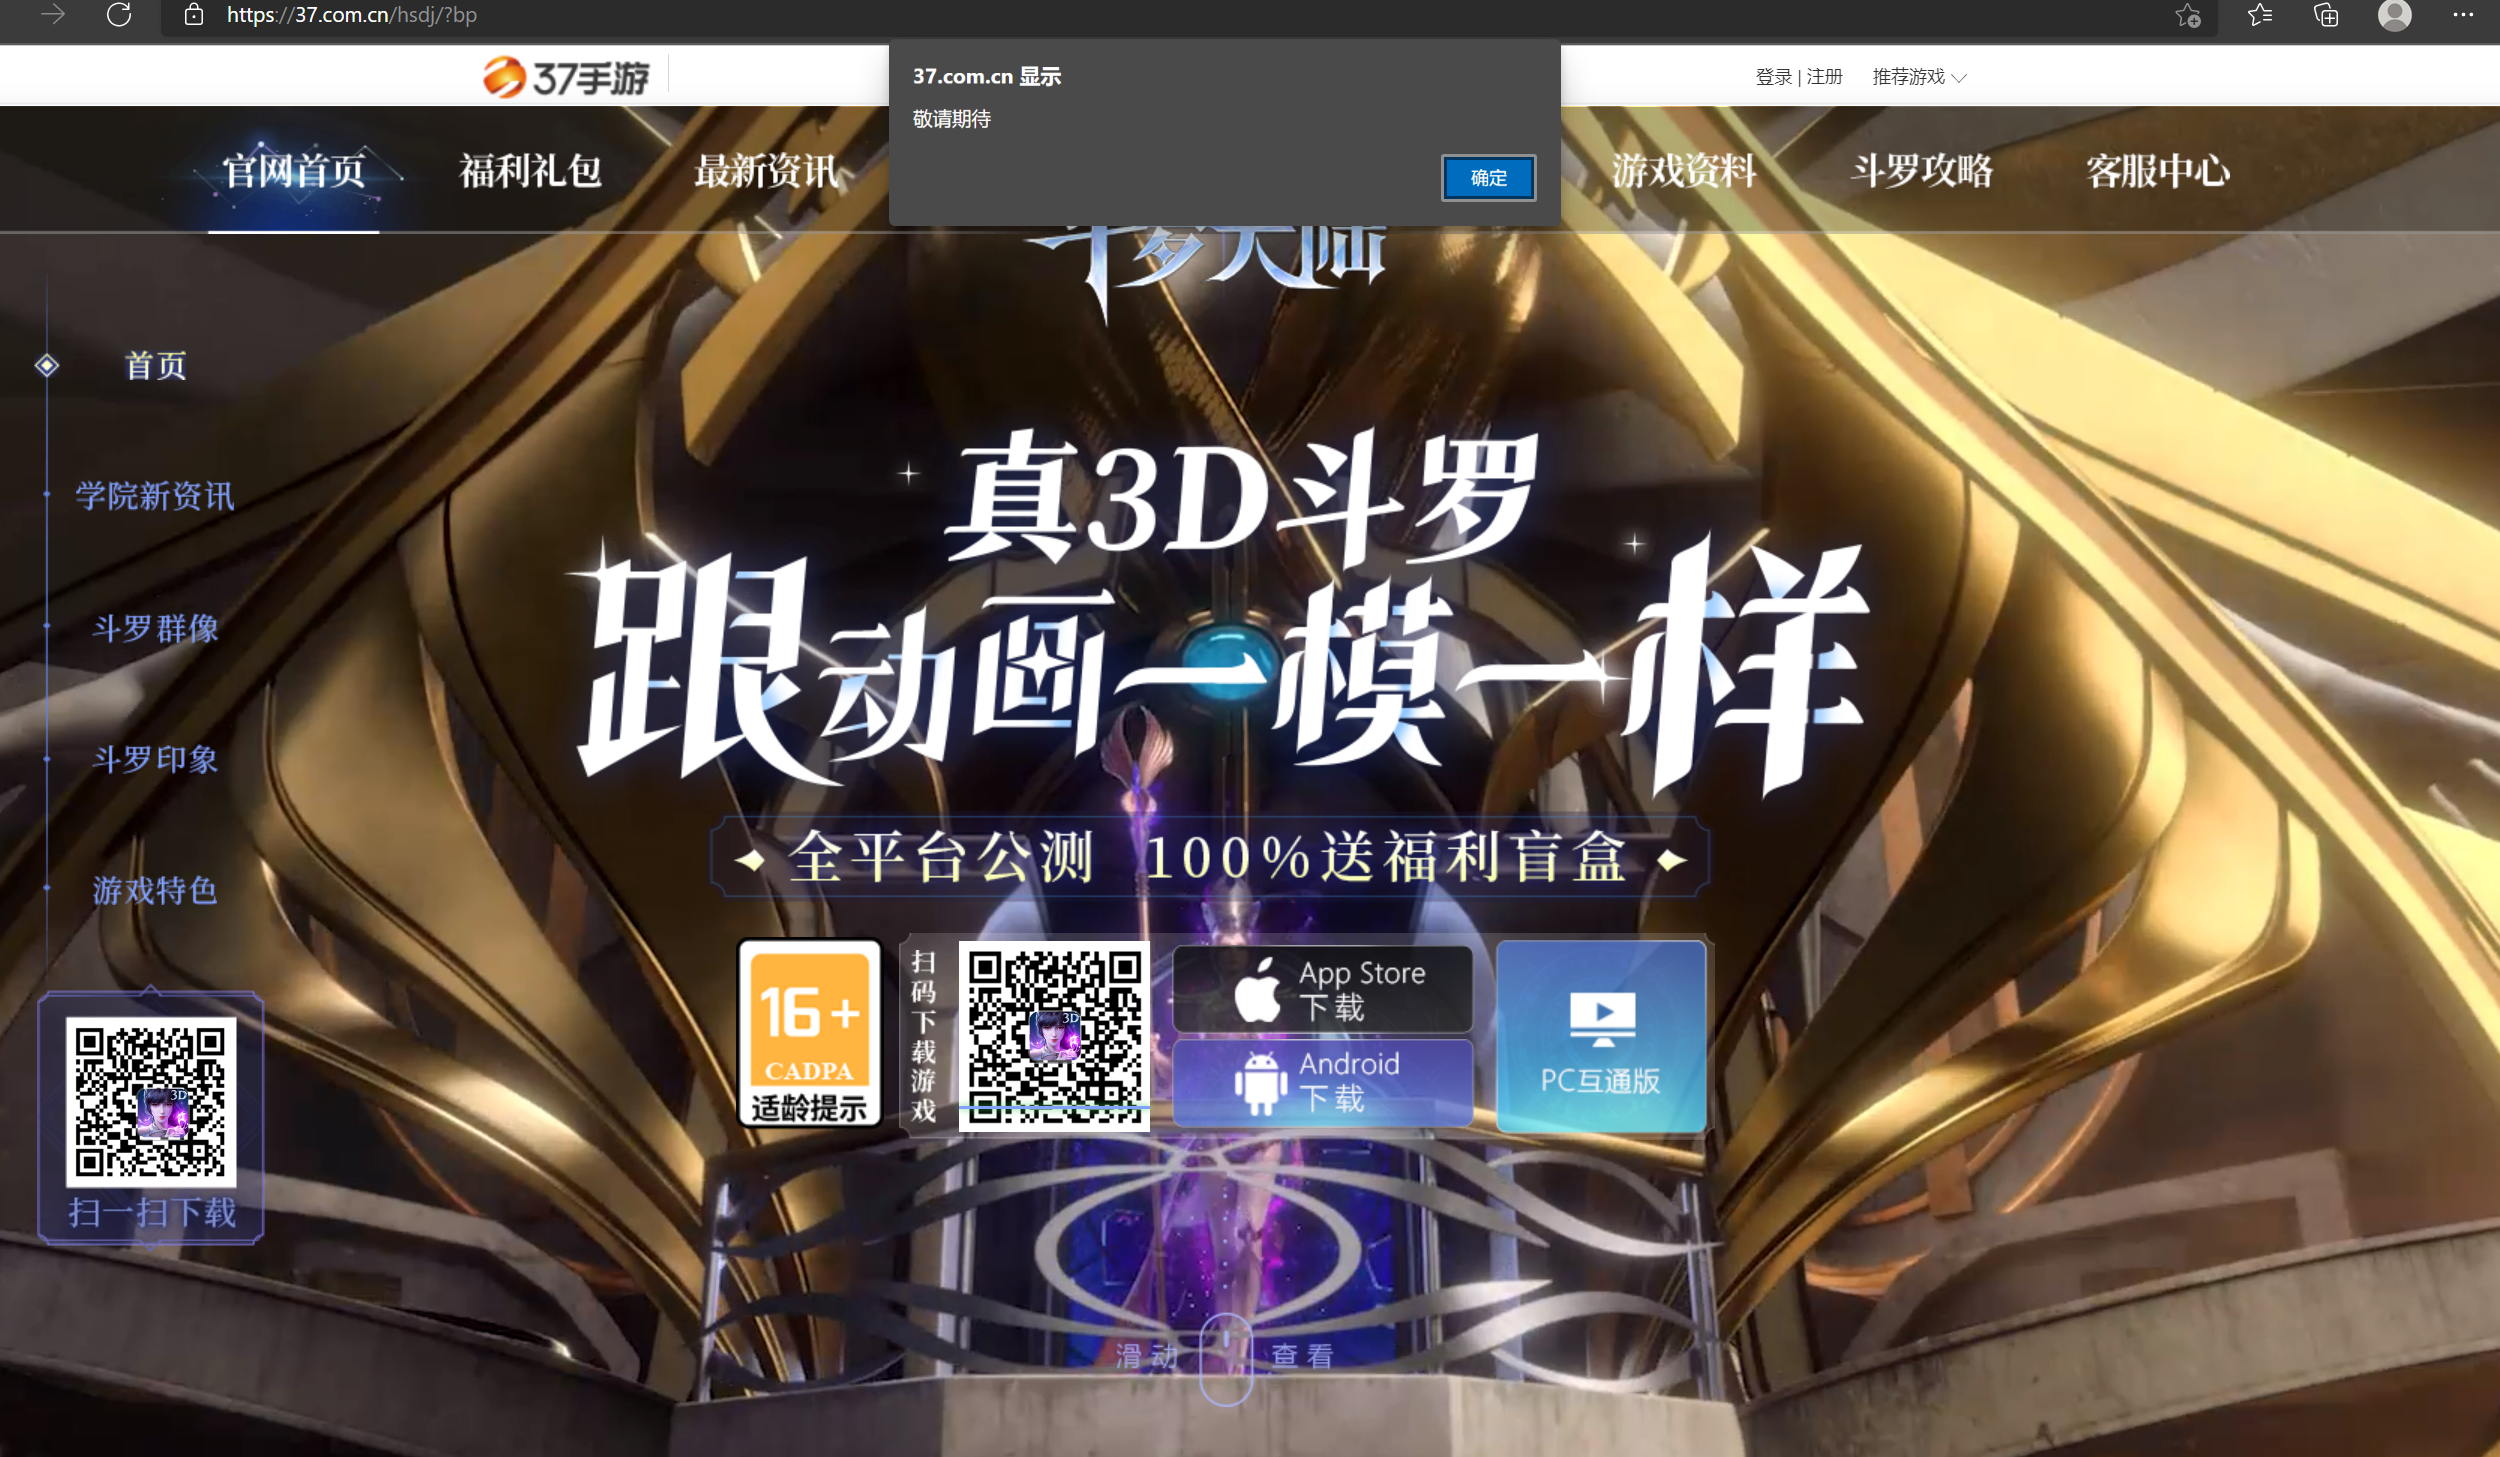Image resolution: width=2500 pixels, height=1457 pixels.
Task: Jump to 学院新资讯 section
Action: (155, 496)
